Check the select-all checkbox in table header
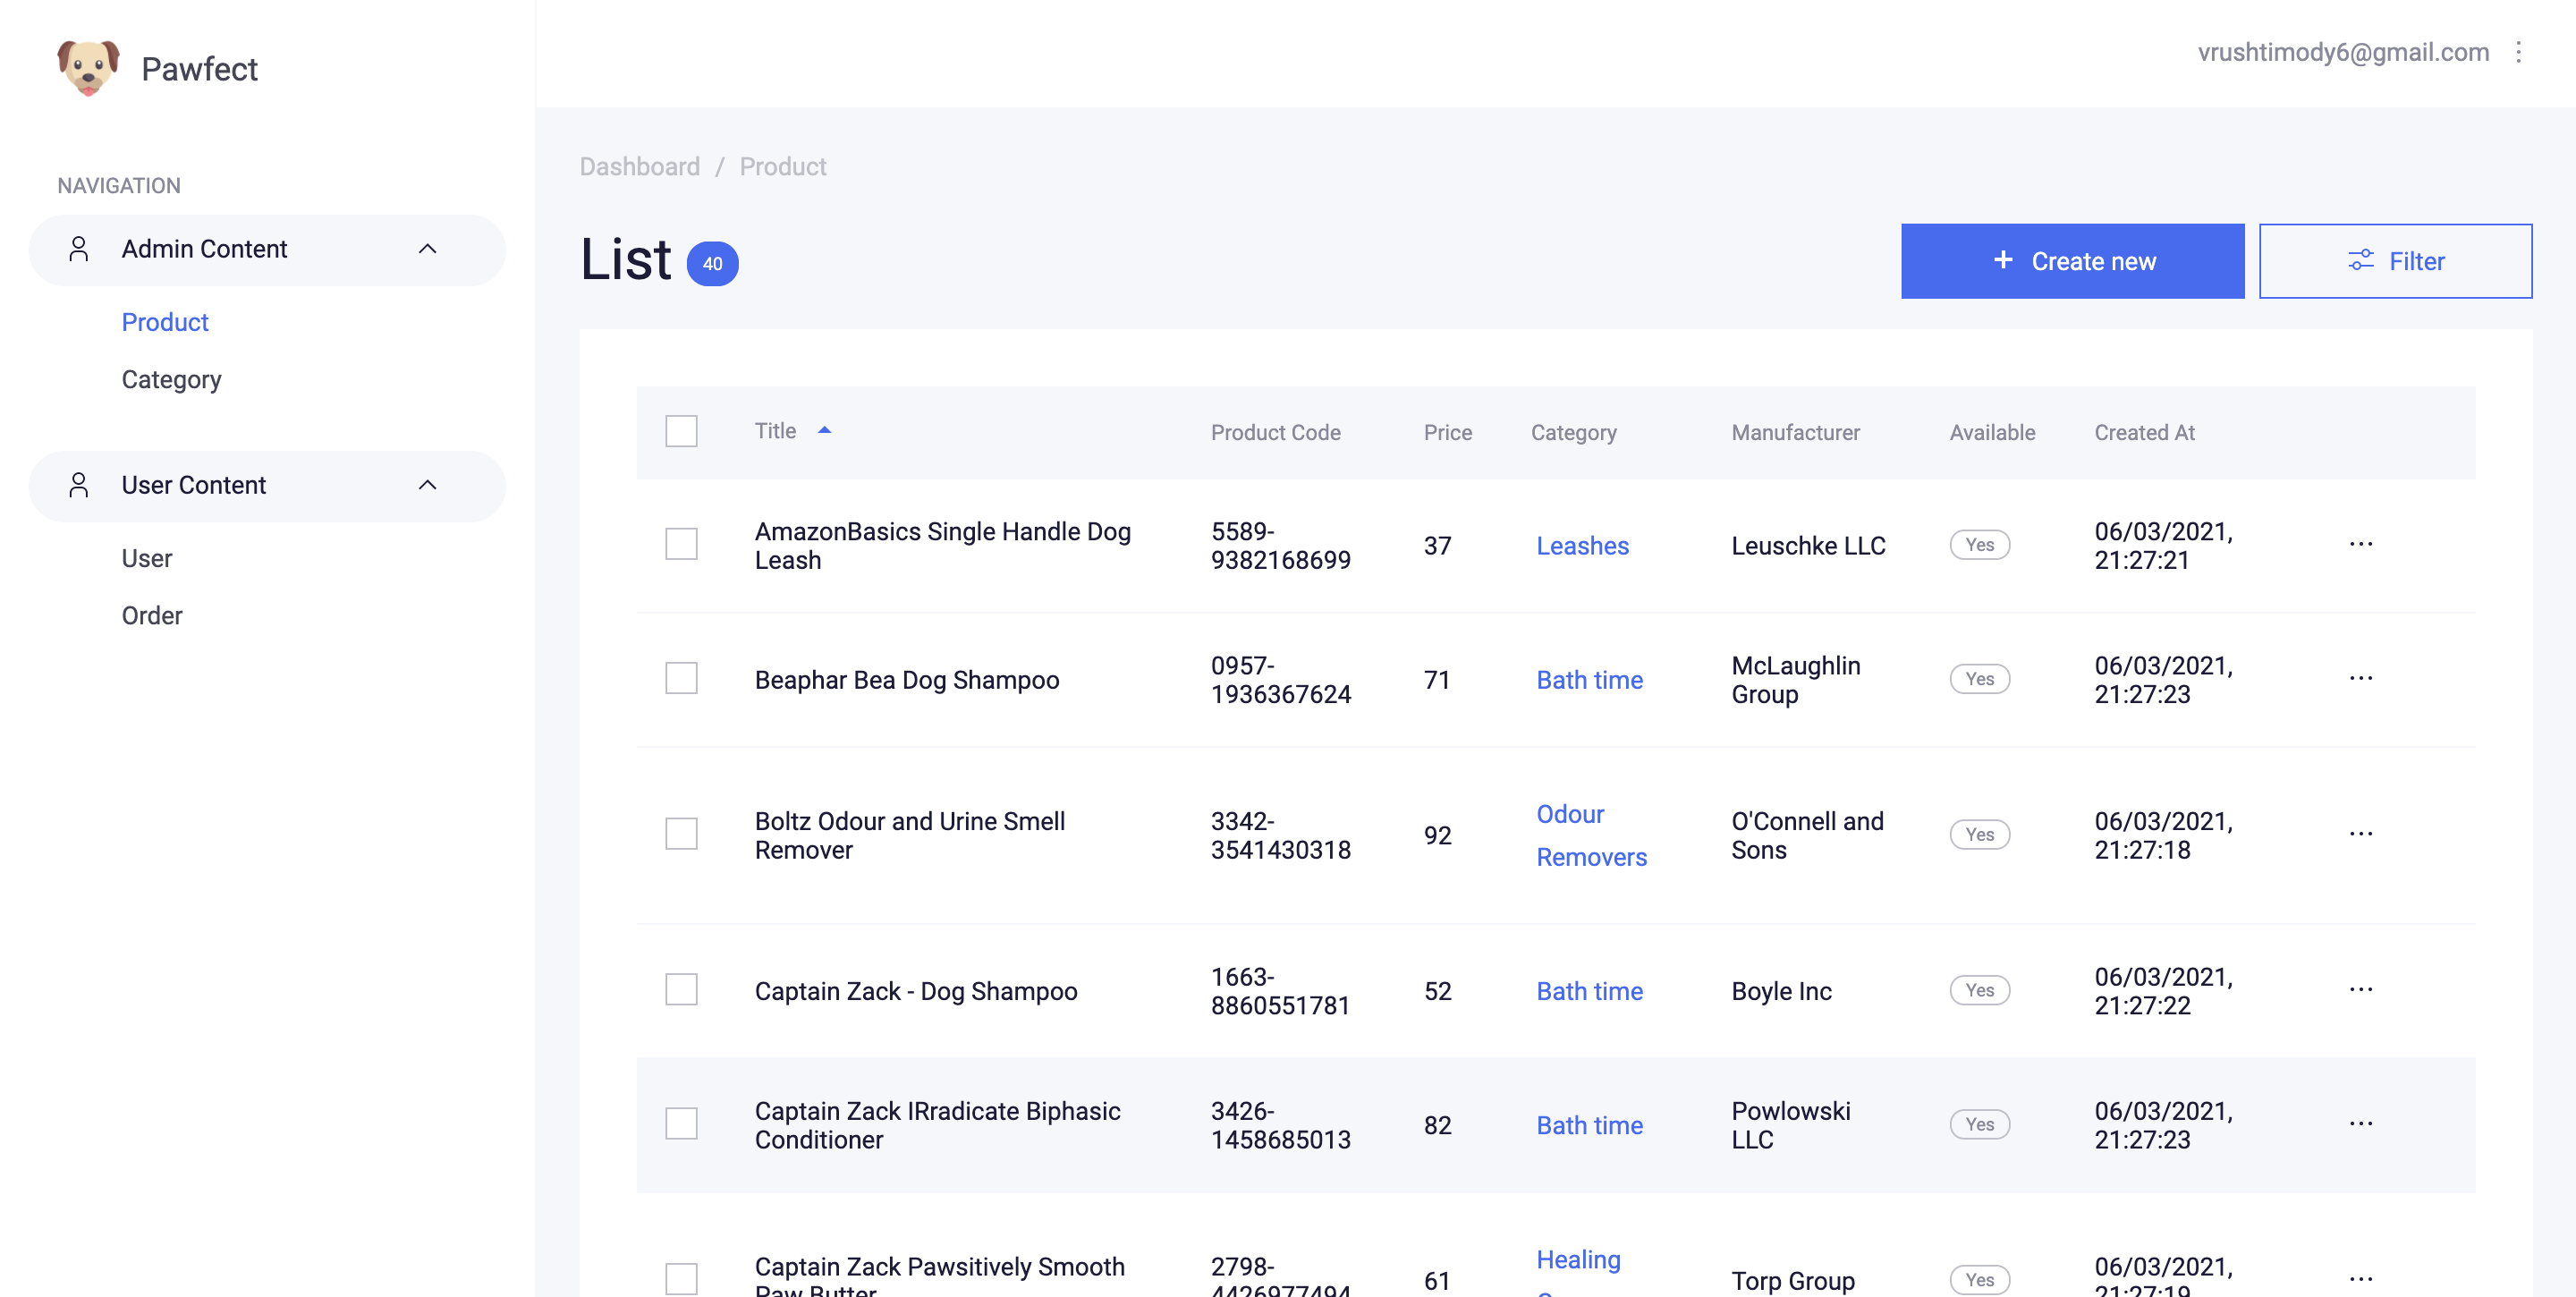Viewport: 2576px width, 1297px height. (681, 431)
